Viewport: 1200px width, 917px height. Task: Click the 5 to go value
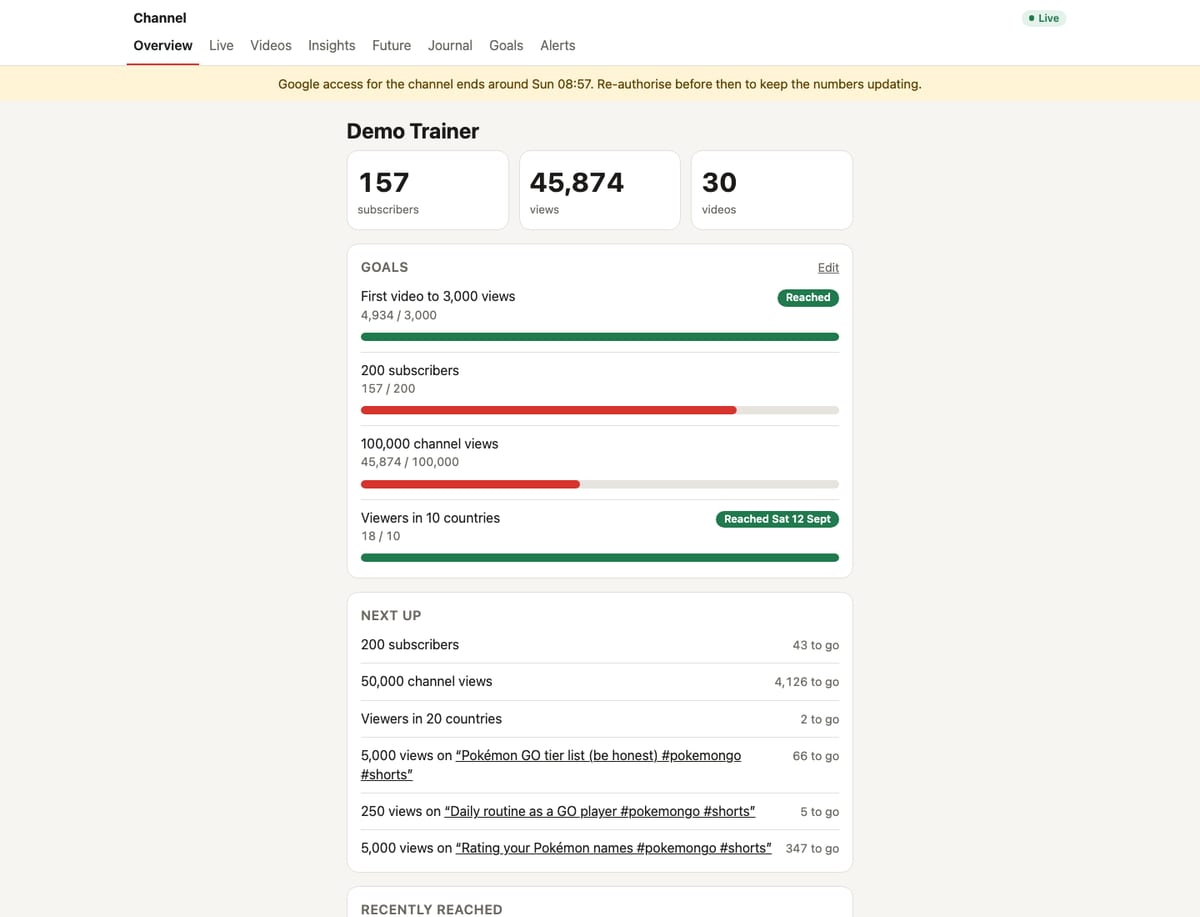(x=820, y=812)
